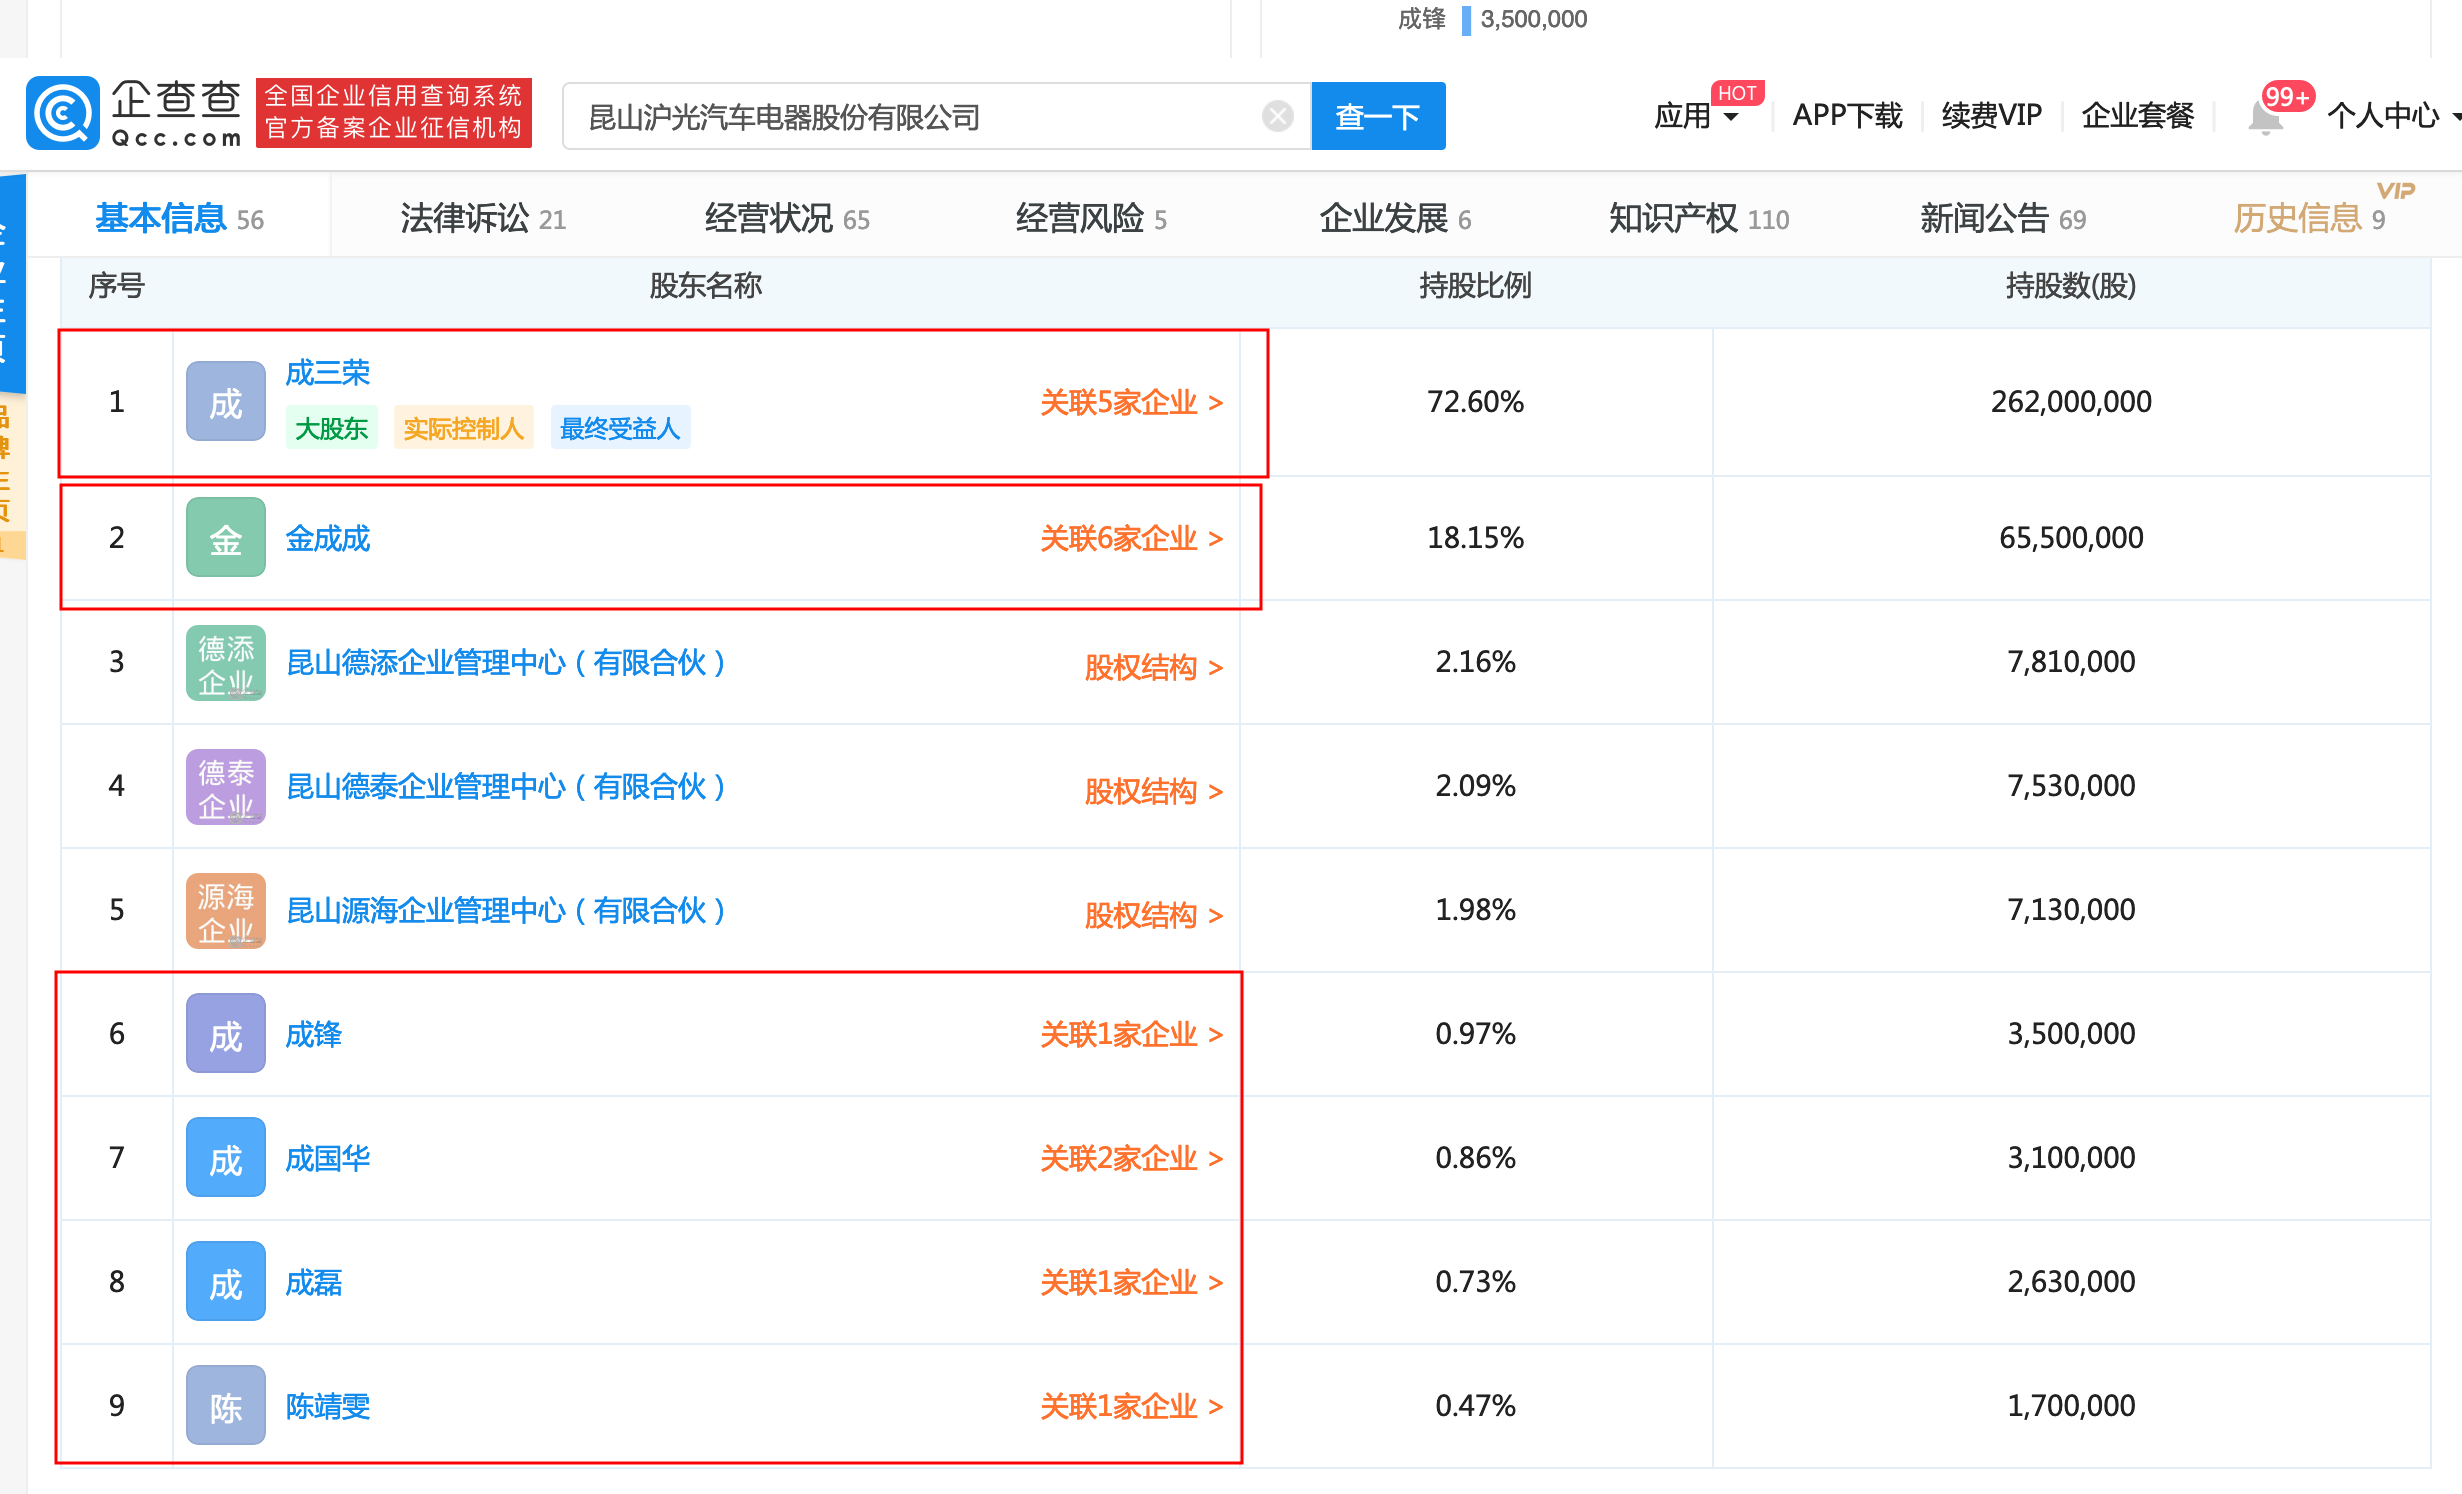Expand 关联5家企业 for 成三荣
Viewport: 2462px width, 1494px height.
pos(1131,402)
